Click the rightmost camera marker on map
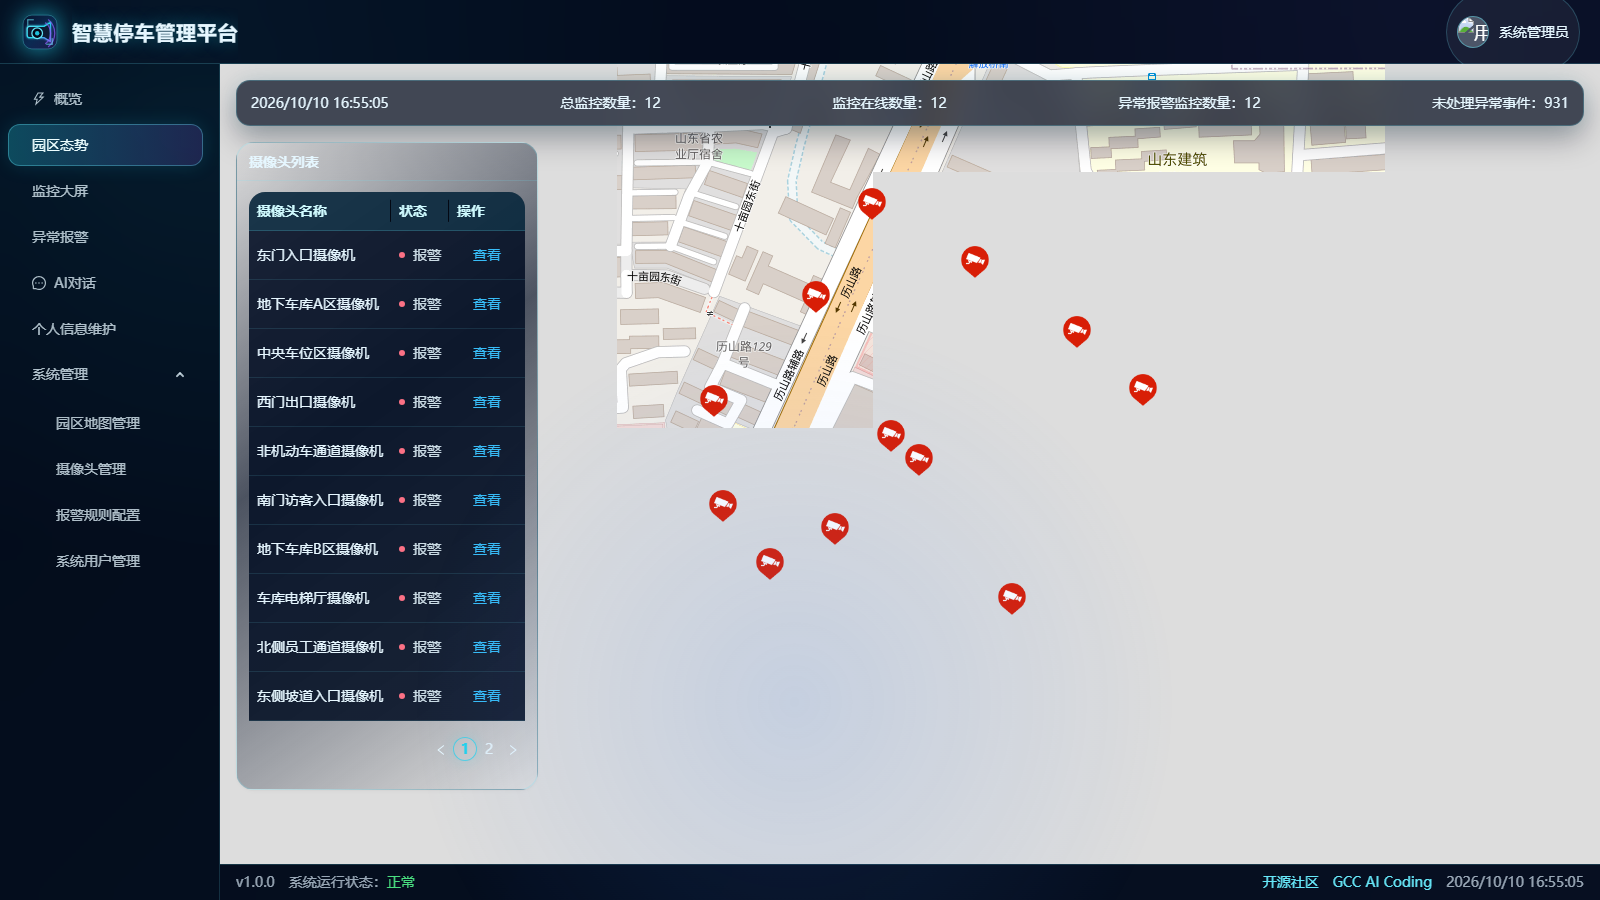1600x900 pixels. pyautogui.click(x=1143, y=389)
